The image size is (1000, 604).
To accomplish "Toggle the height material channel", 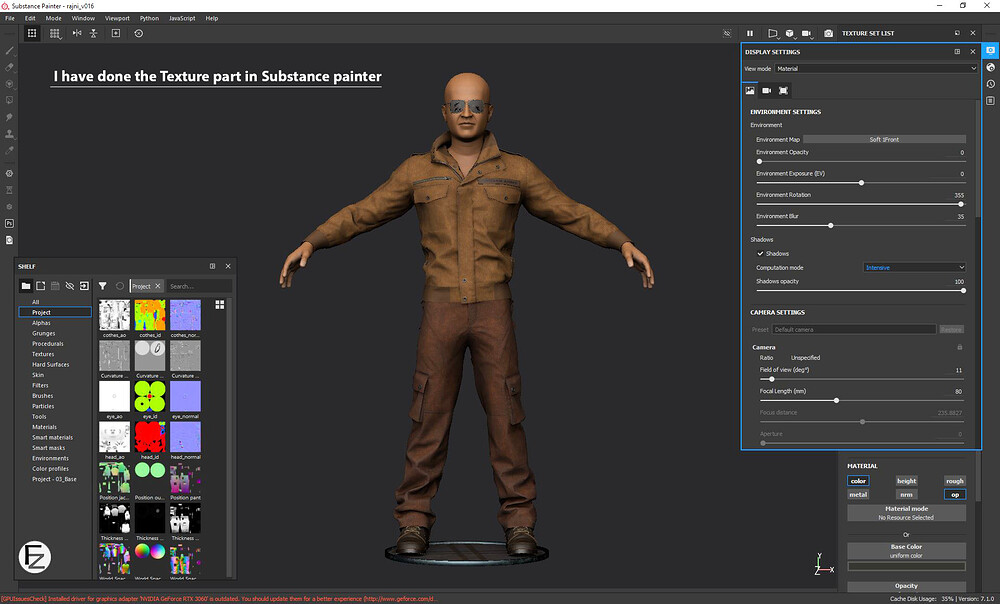I will tap(906, 481).
